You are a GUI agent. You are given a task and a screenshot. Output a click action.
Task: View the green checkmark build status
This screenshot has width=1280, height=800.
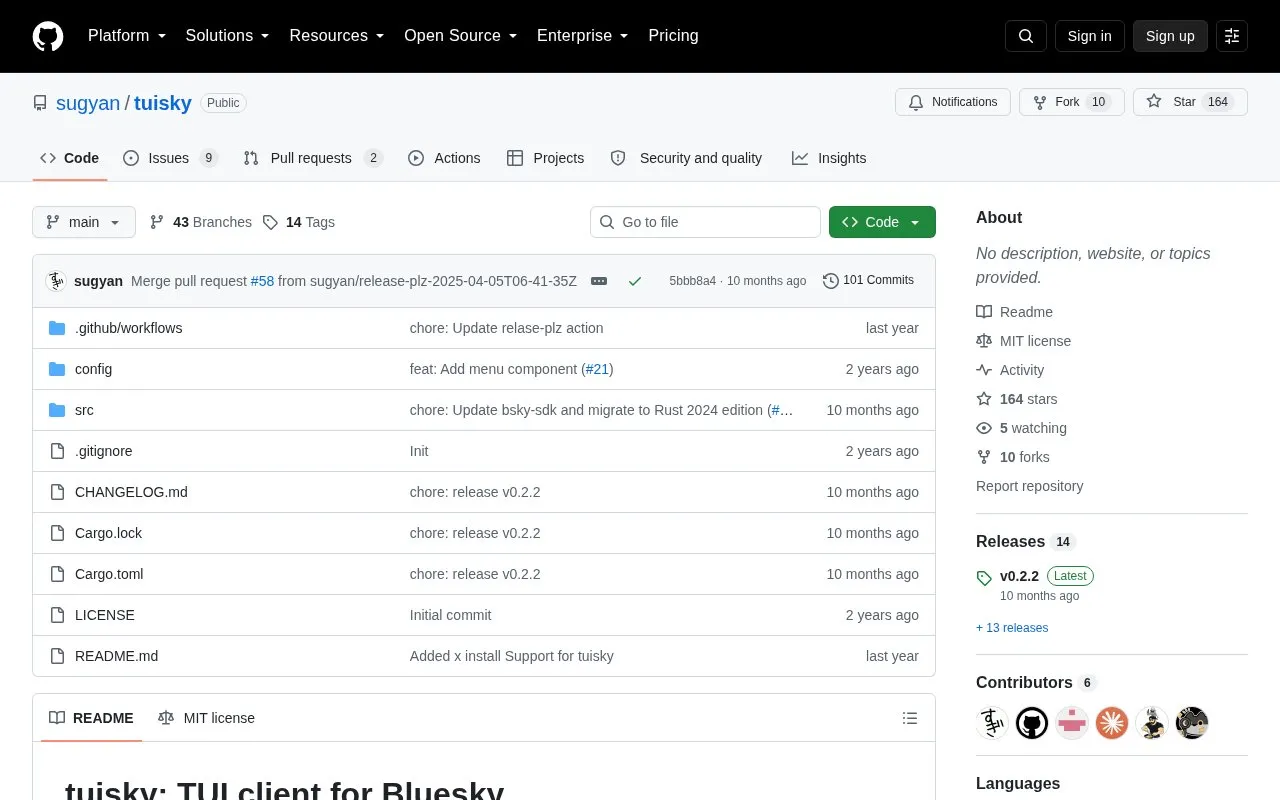click(635, 281)
